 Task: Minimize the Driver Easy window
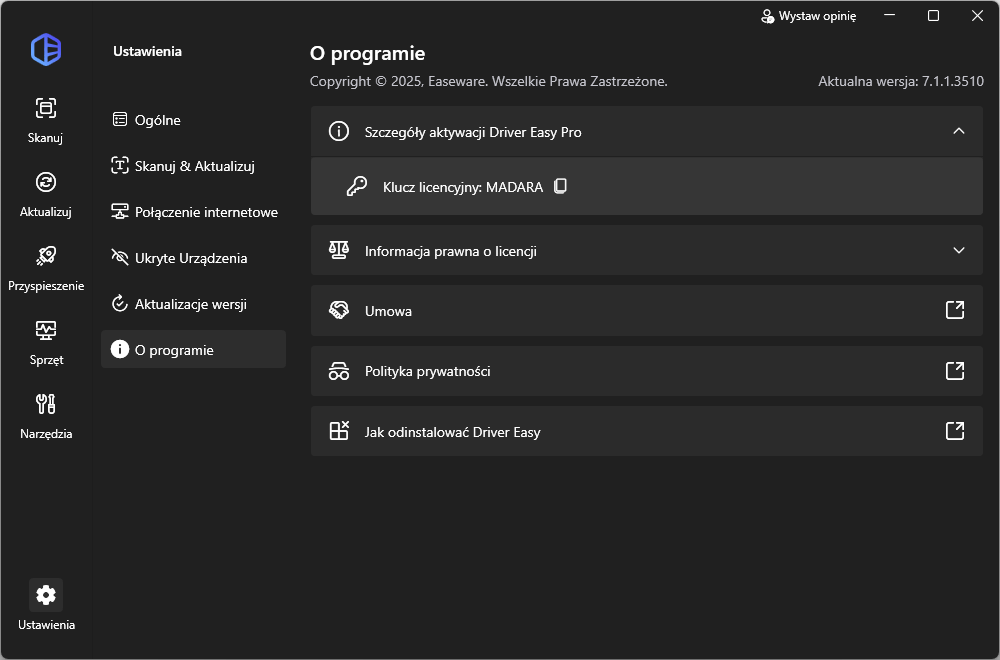pyautogui.click(x=890, y=15)
